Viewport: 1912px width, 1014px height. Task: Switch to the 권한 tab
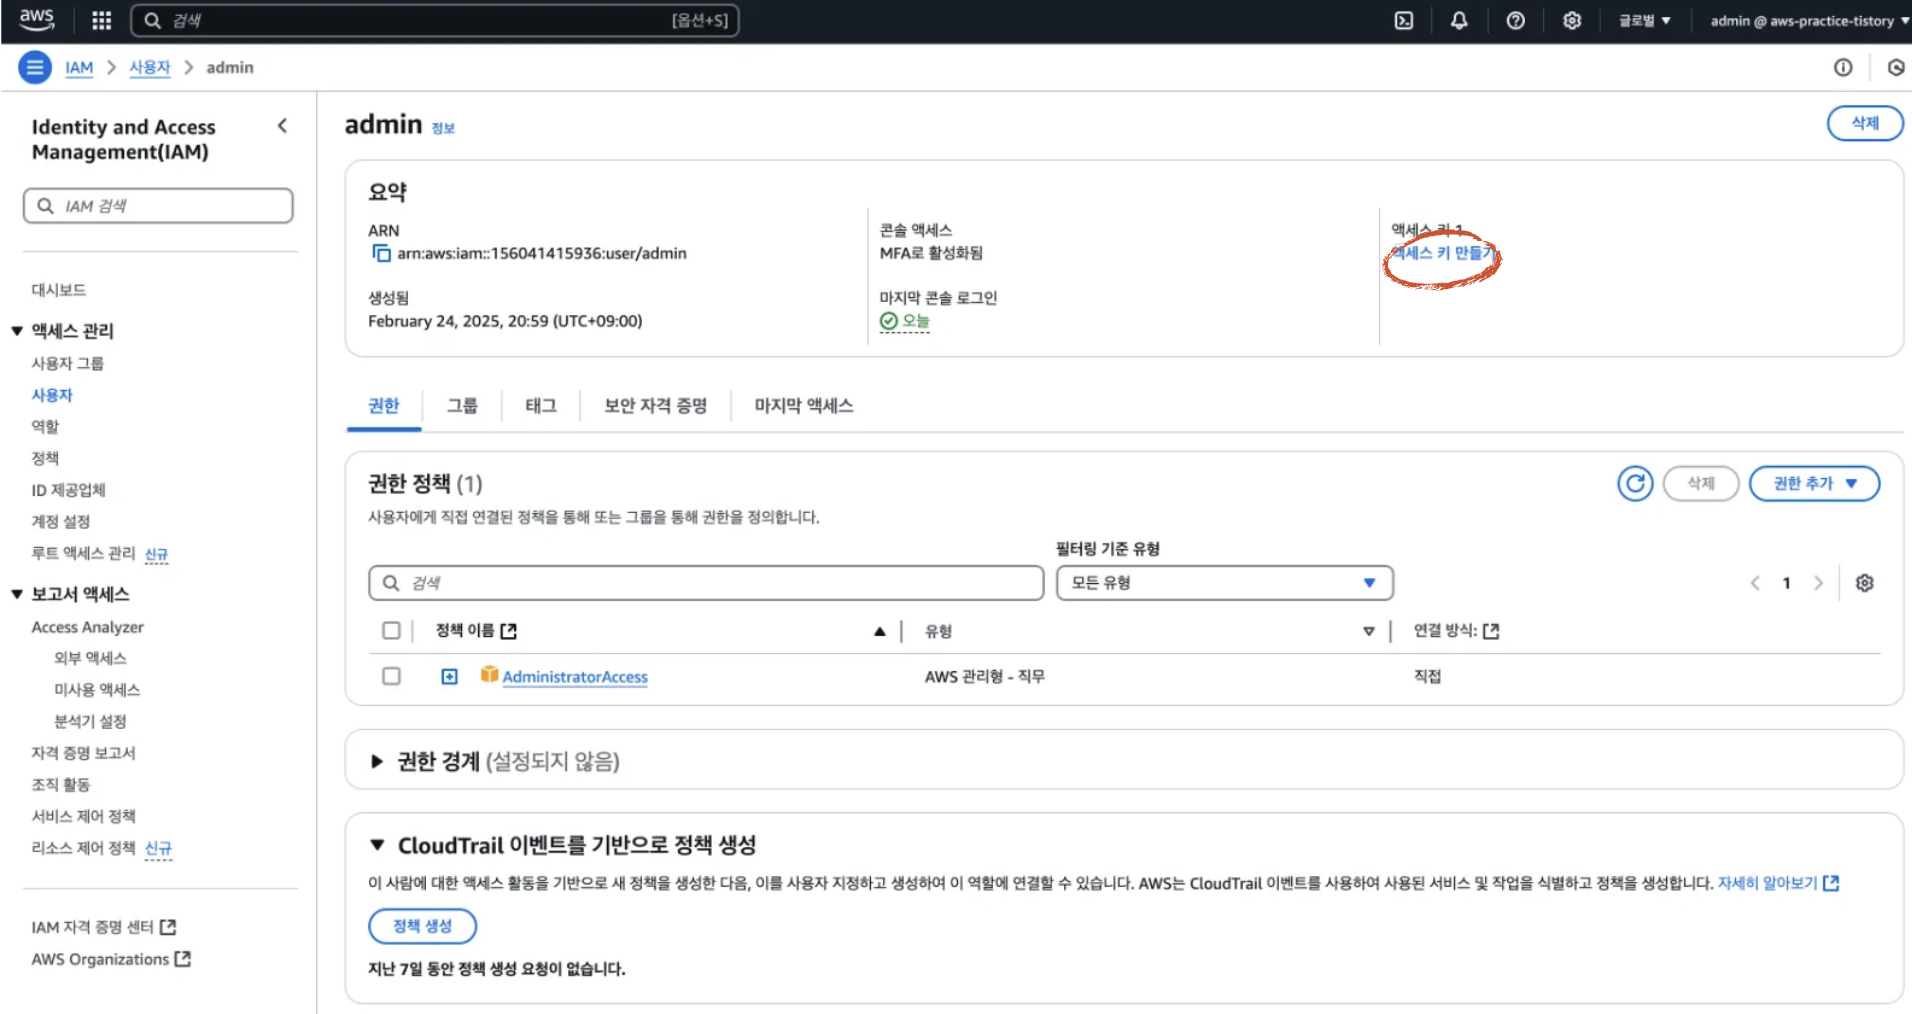coord(383,405)
